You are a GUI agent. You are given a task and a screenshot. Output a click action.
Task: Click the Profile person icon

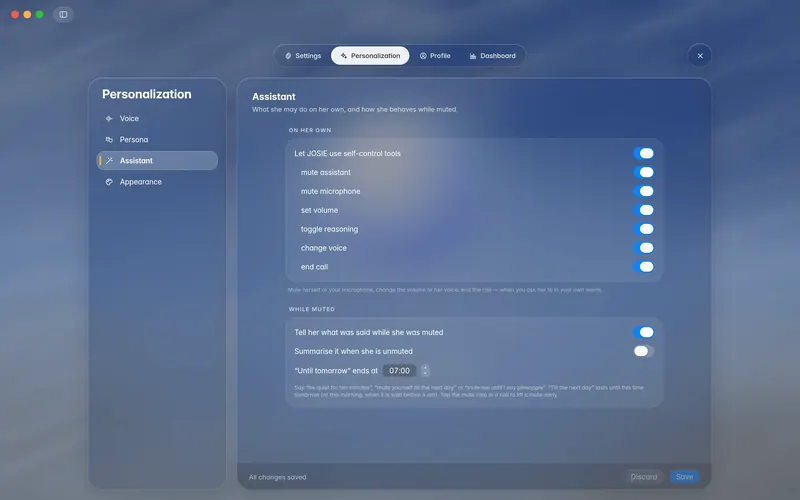coord(423,56)
